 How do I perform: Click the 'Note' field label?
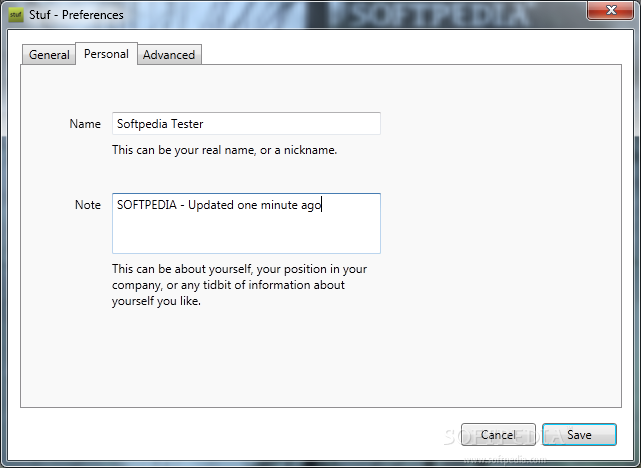click(x=87, y=204)
